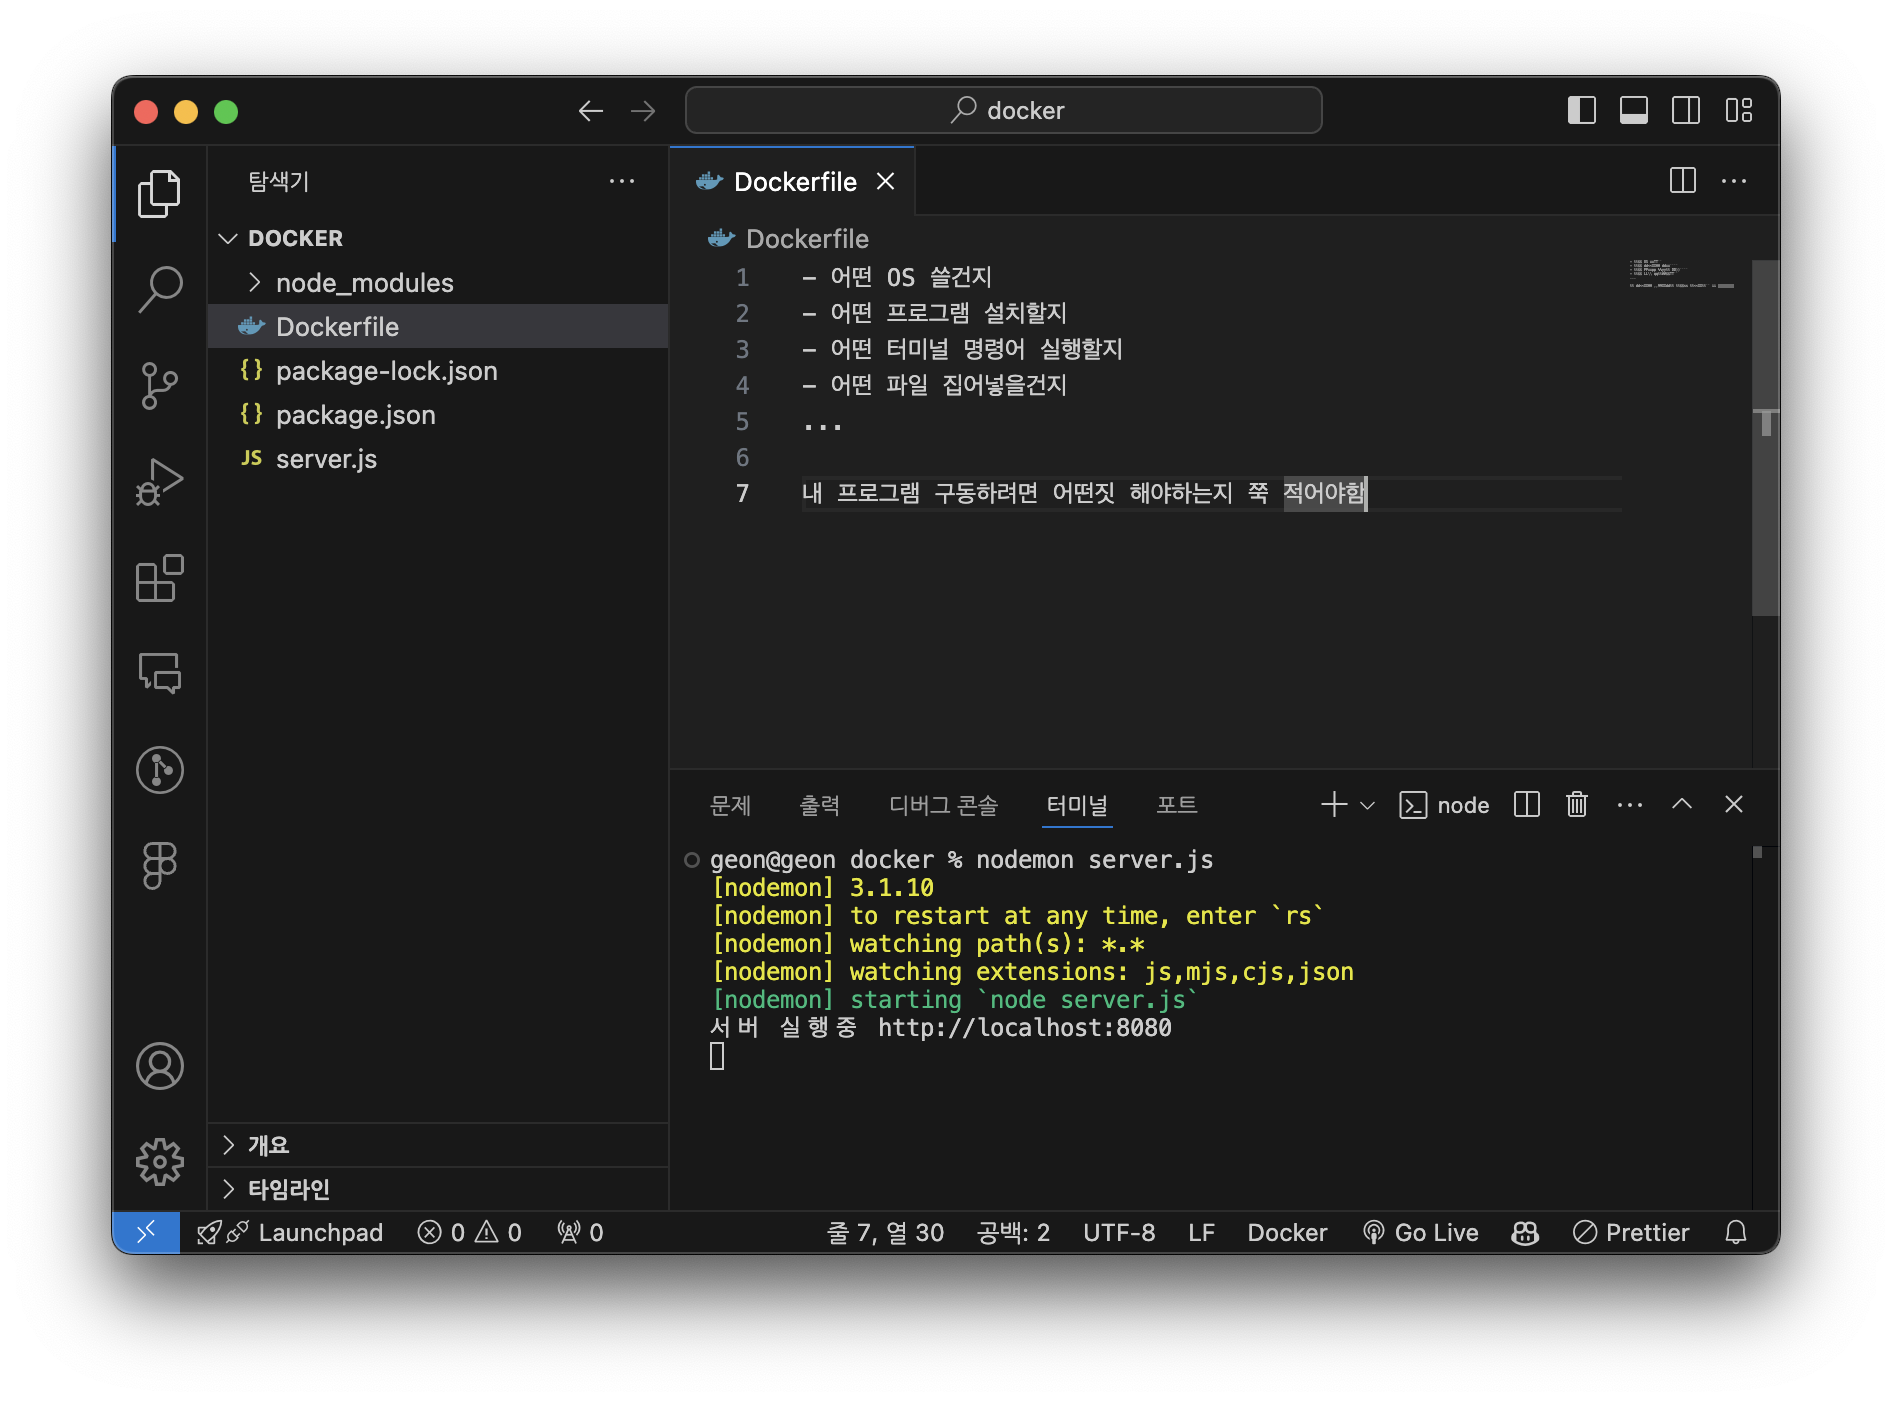Maximize the panel with up chevron
Viewport: 1892px width, 1402px height.
point(1682,804)
